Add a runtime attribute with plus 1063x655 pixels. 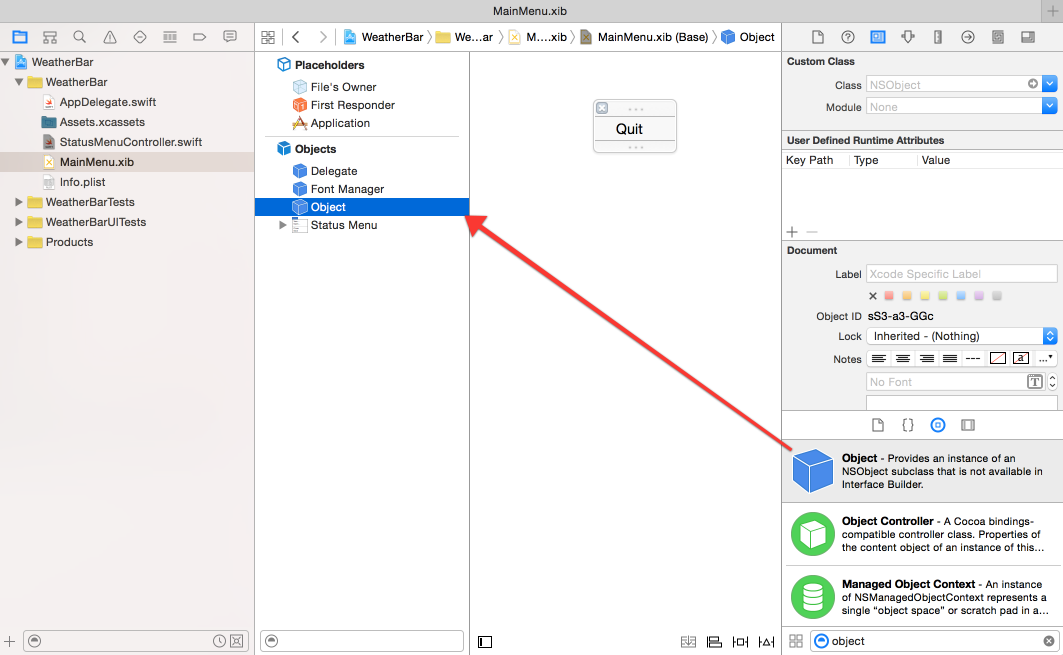pyautogui.click(x=792, y=232)
